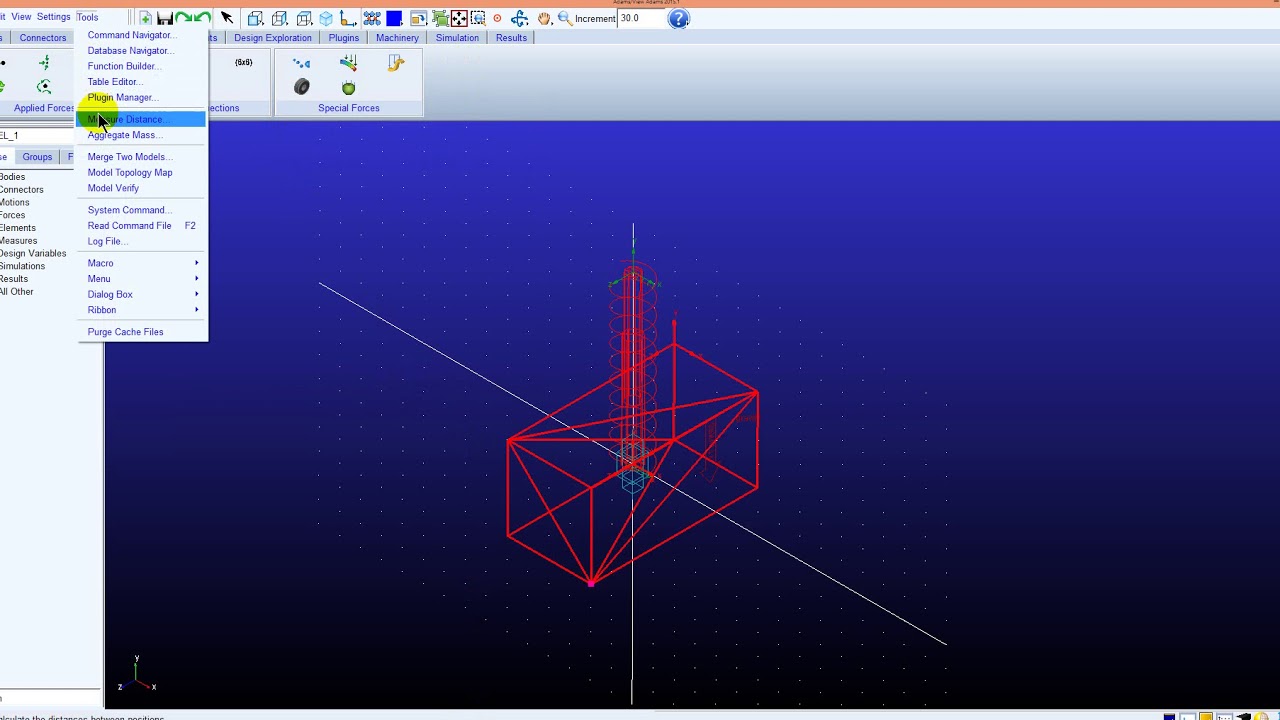Open the Machinery ribbon tab
The height and width of the screenshot is (720, 1280).
[x=398, y=38]
